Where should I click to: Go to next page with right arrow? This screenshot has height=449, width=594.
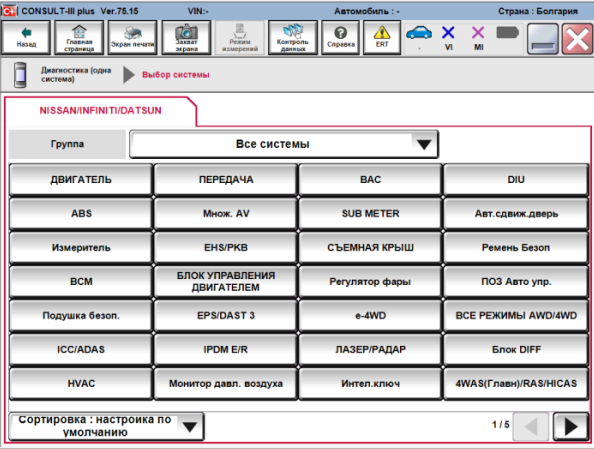tap(571, 426)
